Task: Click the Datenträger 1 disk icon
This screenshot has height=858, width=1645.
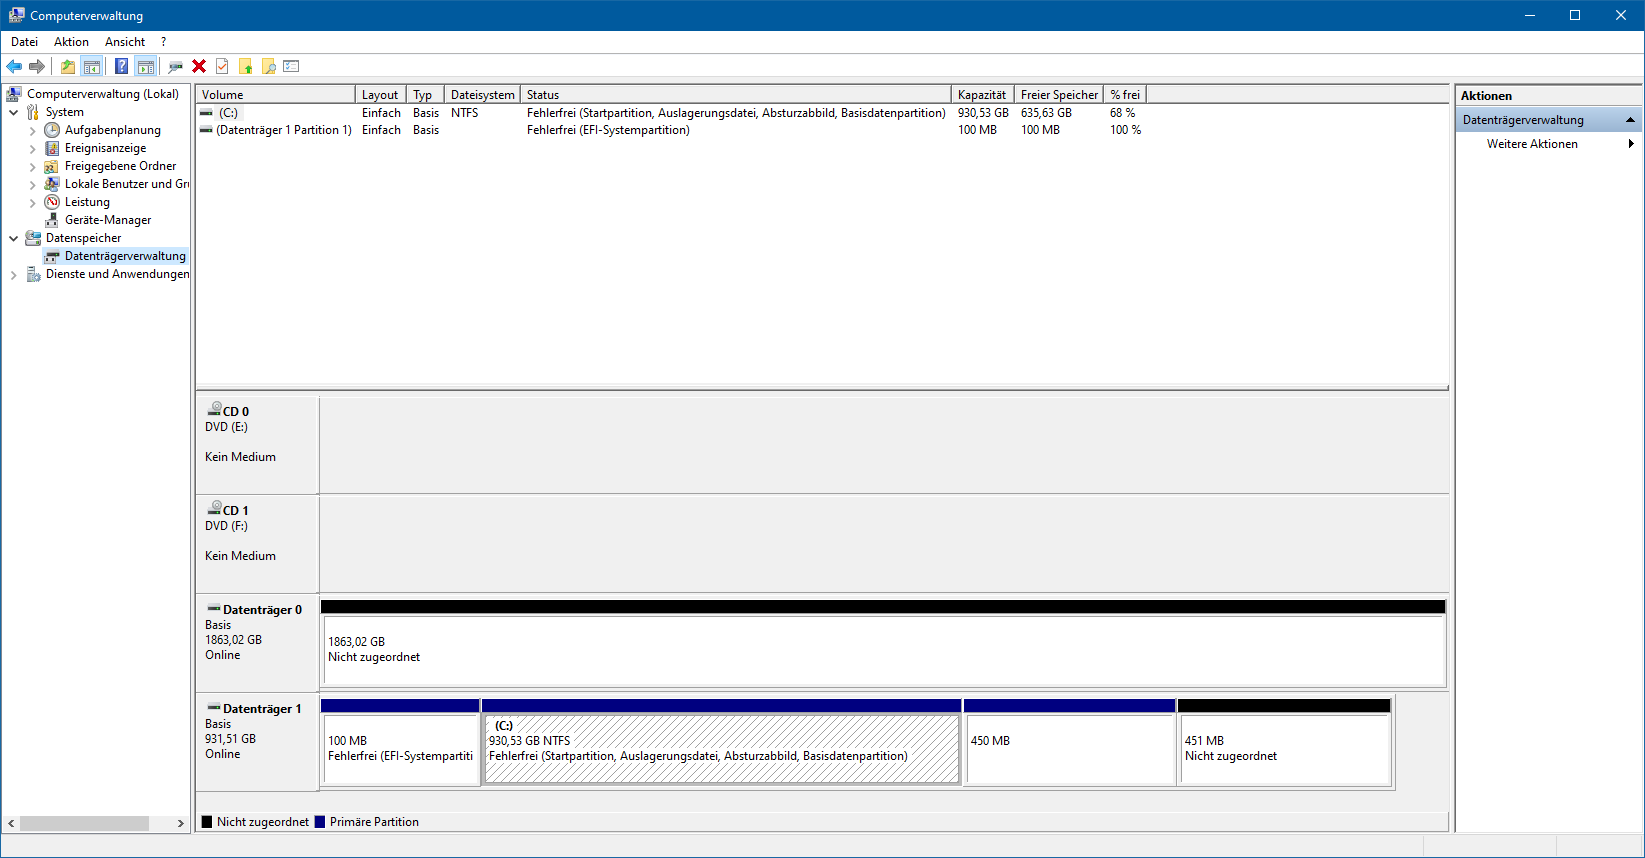Action: 214,707
